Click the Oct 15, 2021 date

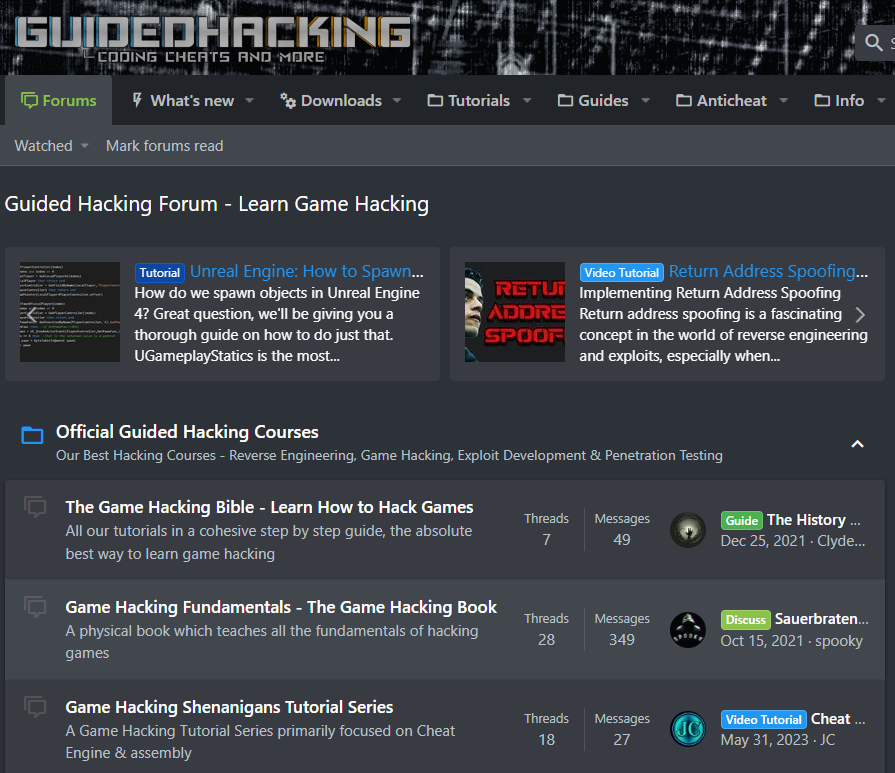click(x=761, y=641)
